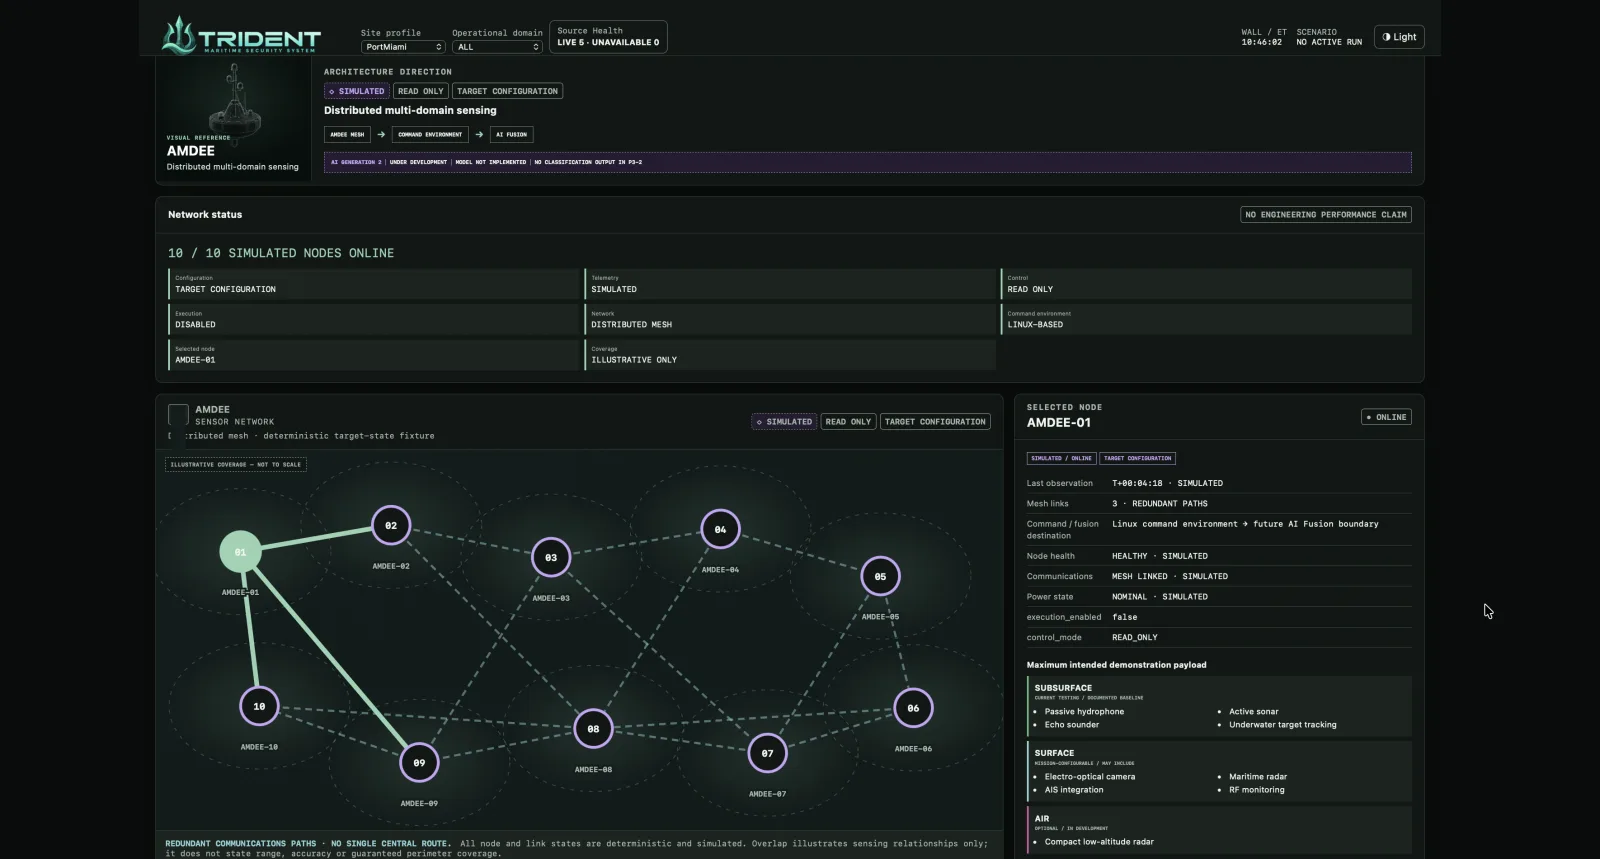
Task: Click TARGET CONFIGURATION badge under Architecture Direction
Action: [507, 91]
